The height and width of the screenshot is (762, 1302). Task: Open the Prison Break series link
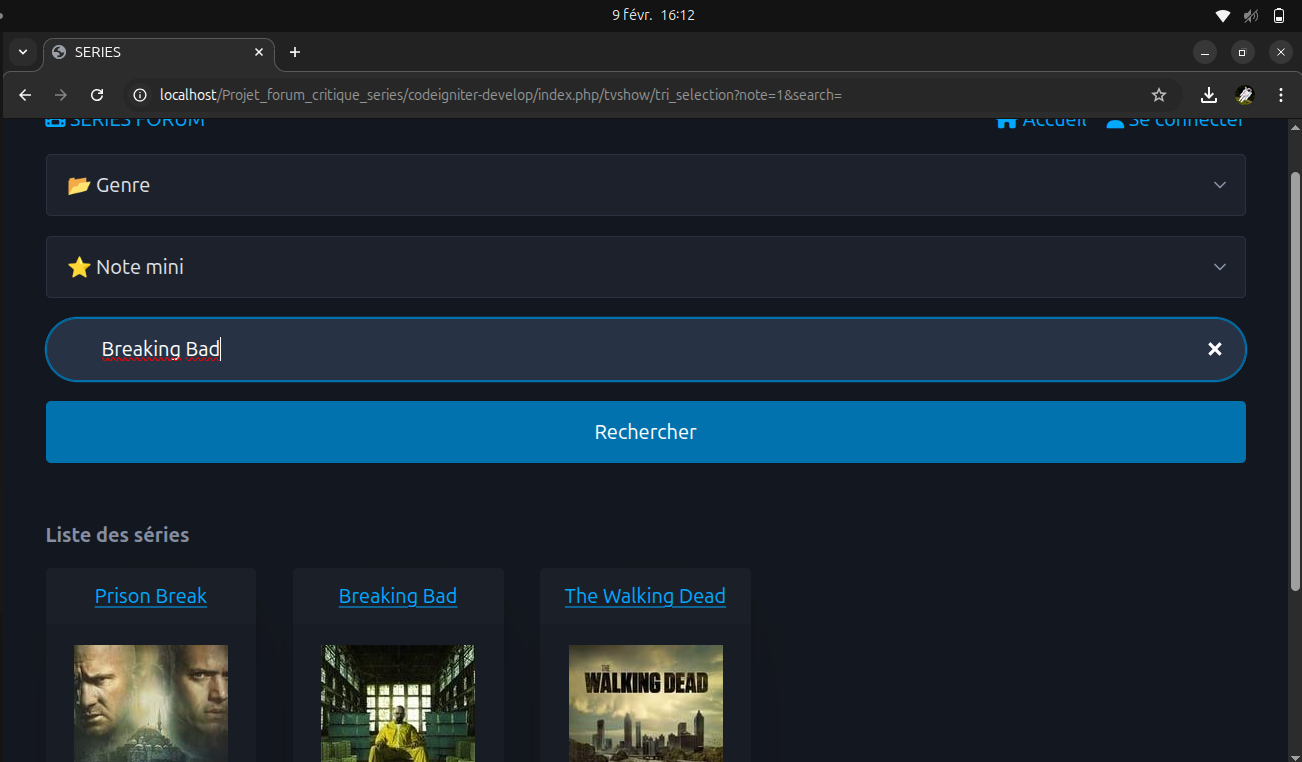click(x=151, y=596)
